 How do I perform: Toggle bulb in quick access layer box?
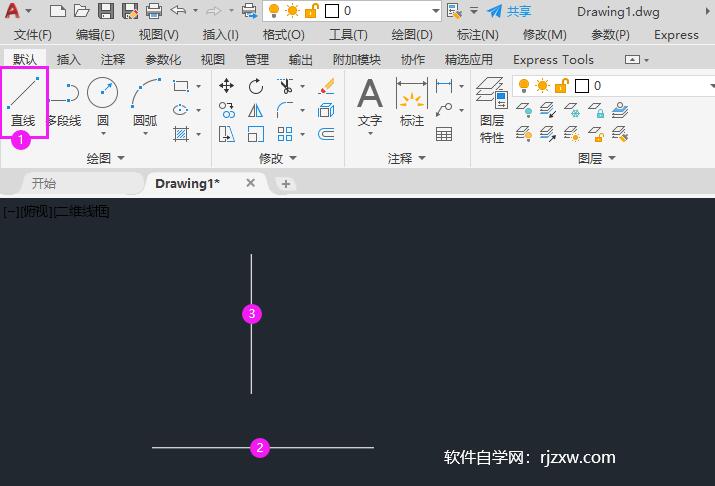pos(274,10)
